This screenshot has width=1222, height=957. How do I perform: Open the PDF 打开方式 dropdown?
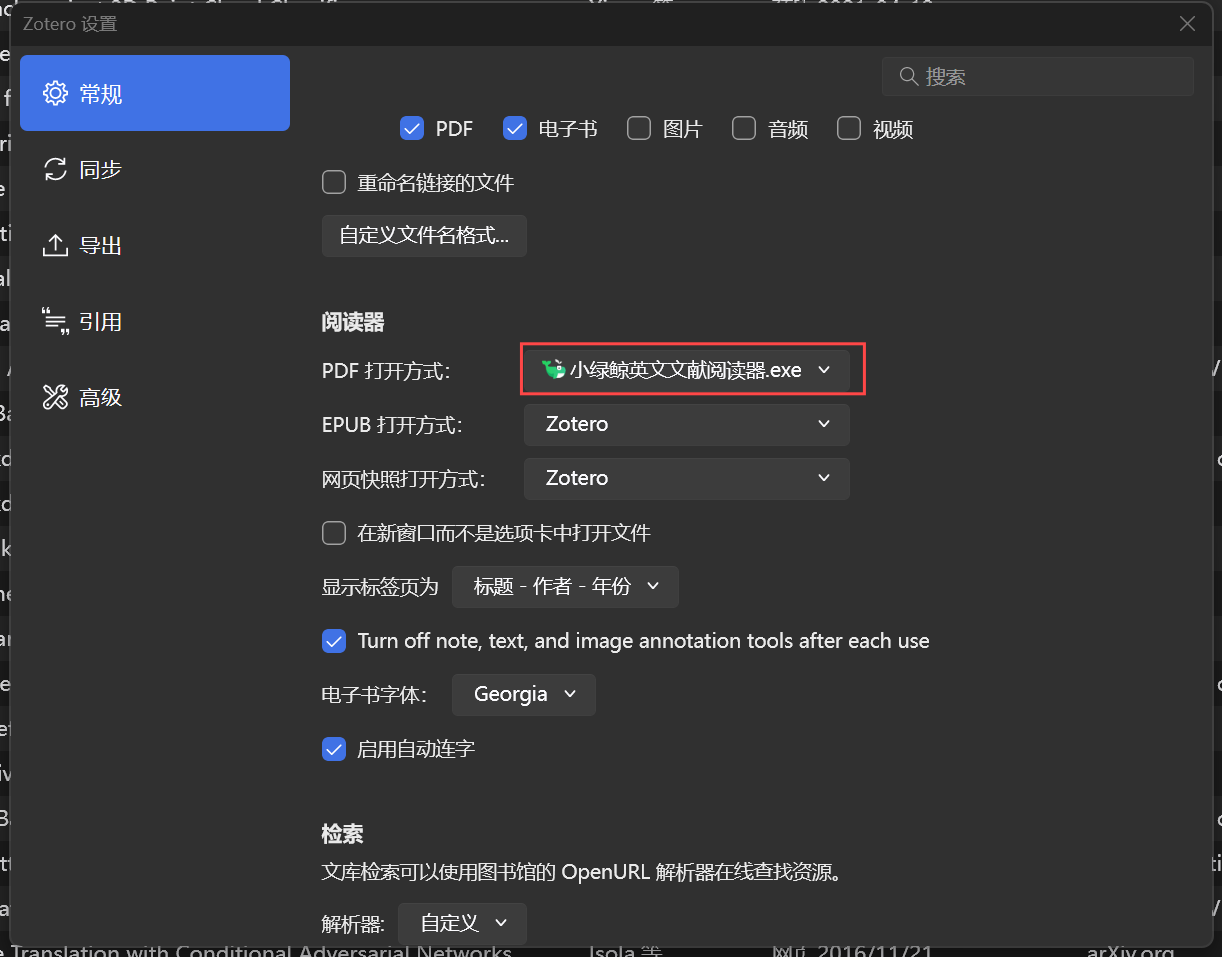click(x=687, y=370)
